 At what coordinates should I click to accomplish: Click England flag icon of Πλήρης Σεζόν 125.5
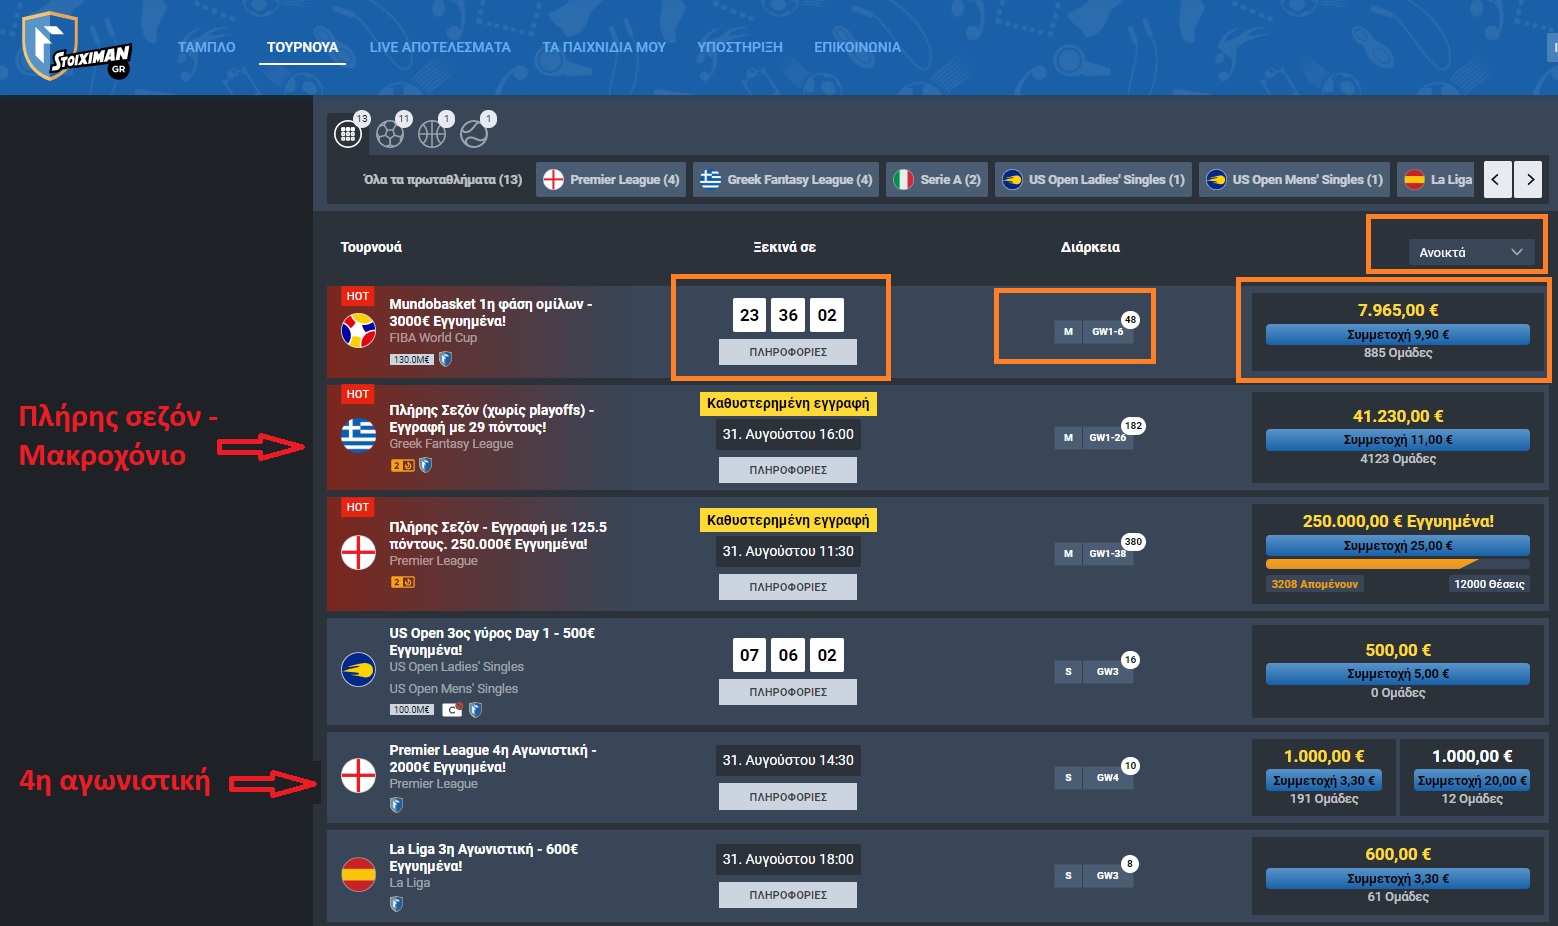click(x=358, y=552)
